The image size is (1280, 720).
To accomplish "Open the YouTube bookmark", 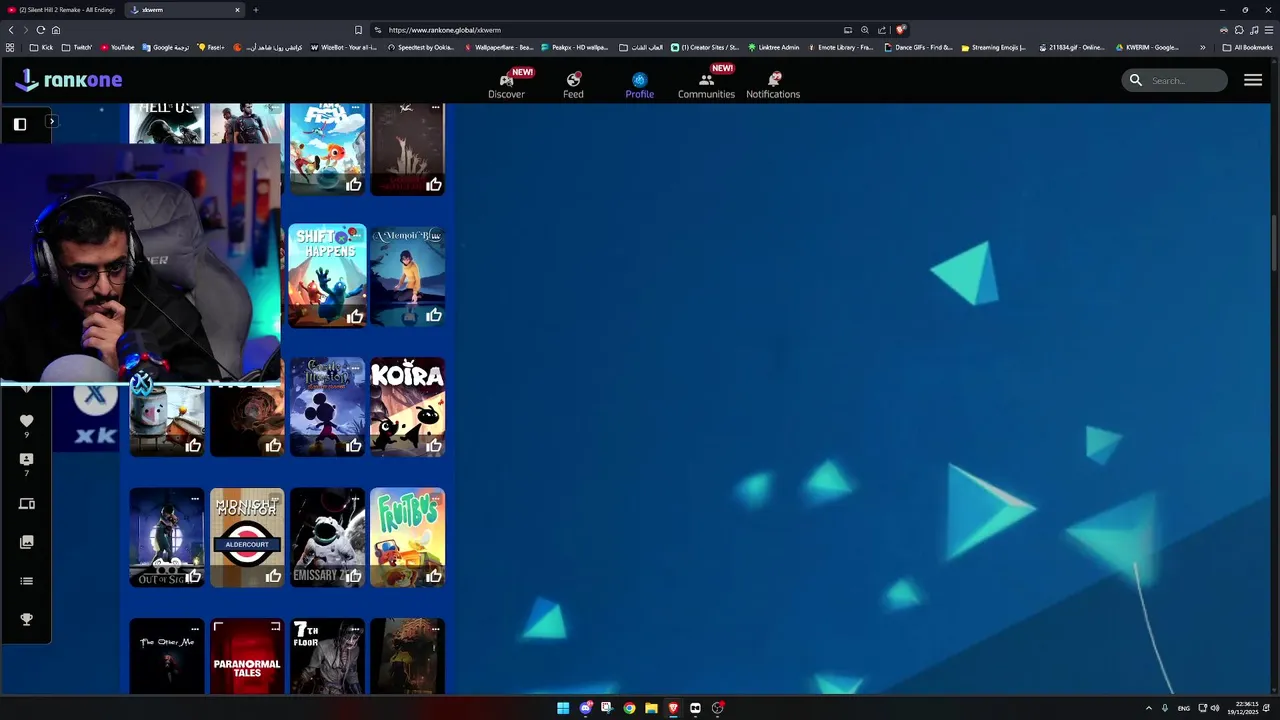I will click(117, 47).
